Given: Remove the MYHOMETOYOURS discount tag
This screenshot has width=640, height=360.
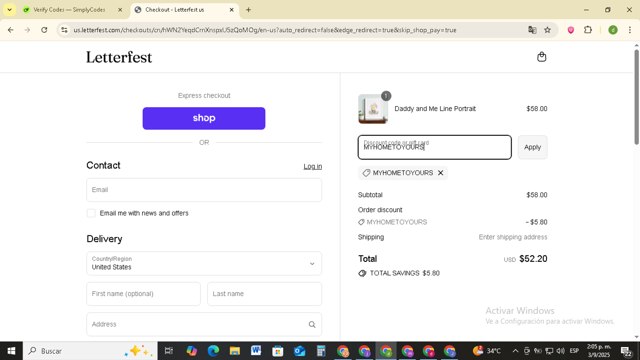Looking at the screenshot, I should [440, 173].
